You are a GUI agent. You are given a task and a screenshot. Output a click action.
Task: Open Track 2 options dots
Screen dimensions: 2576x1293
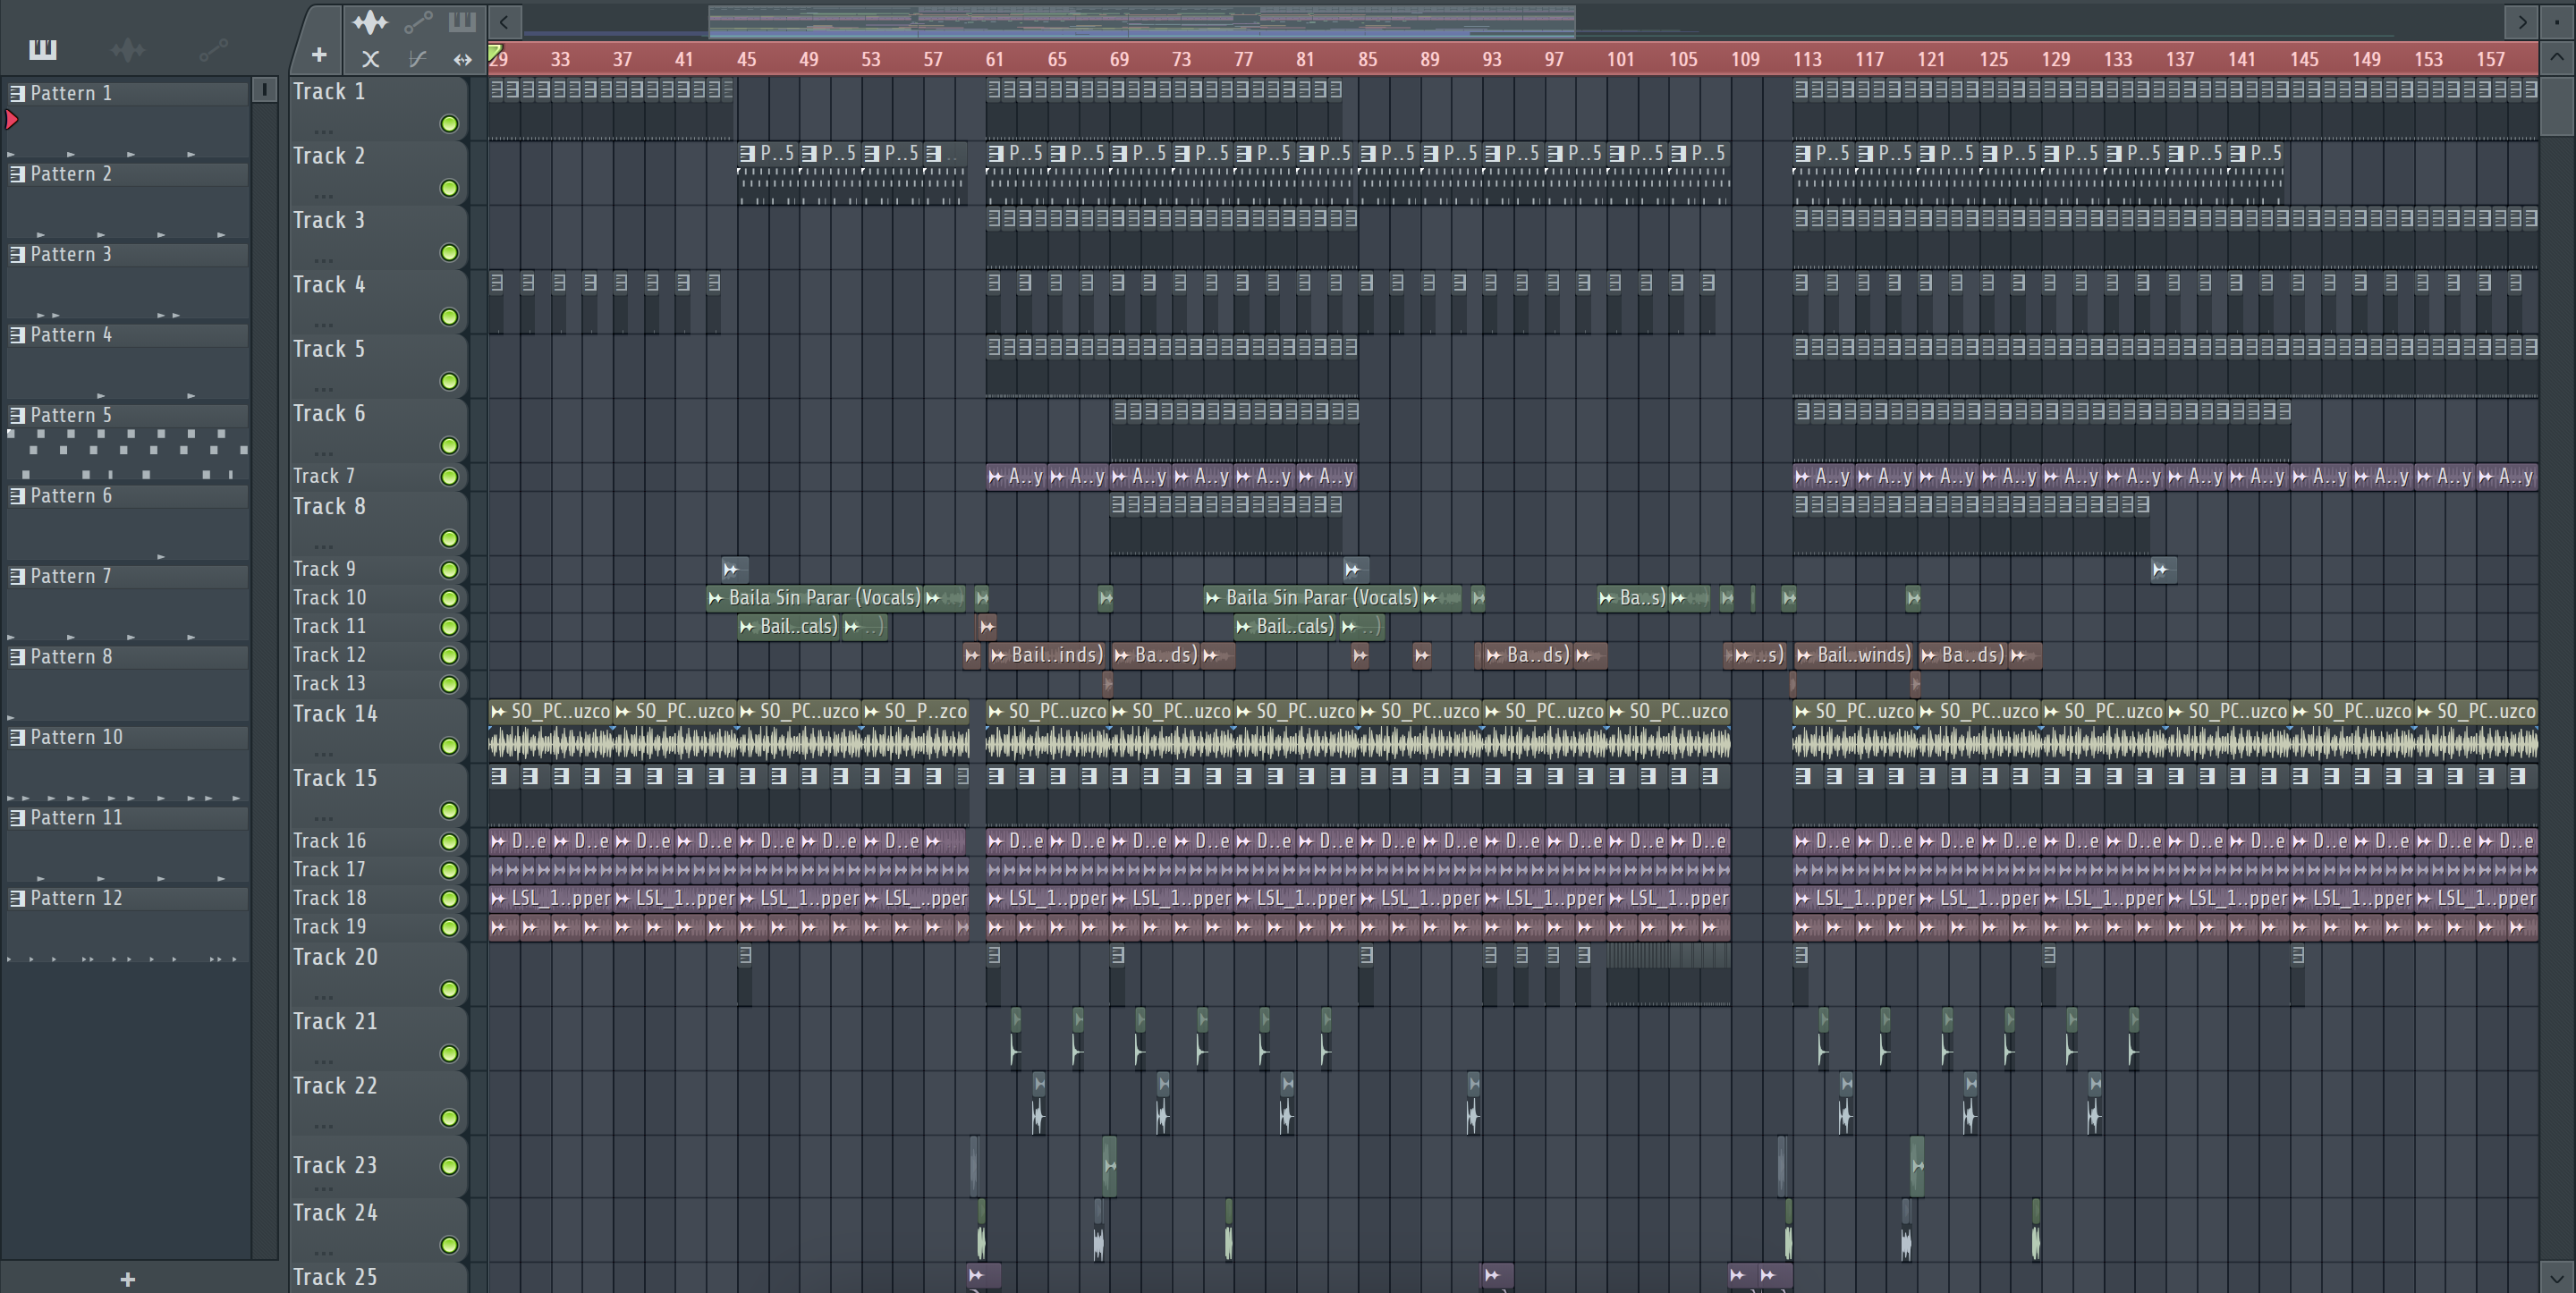322,195
